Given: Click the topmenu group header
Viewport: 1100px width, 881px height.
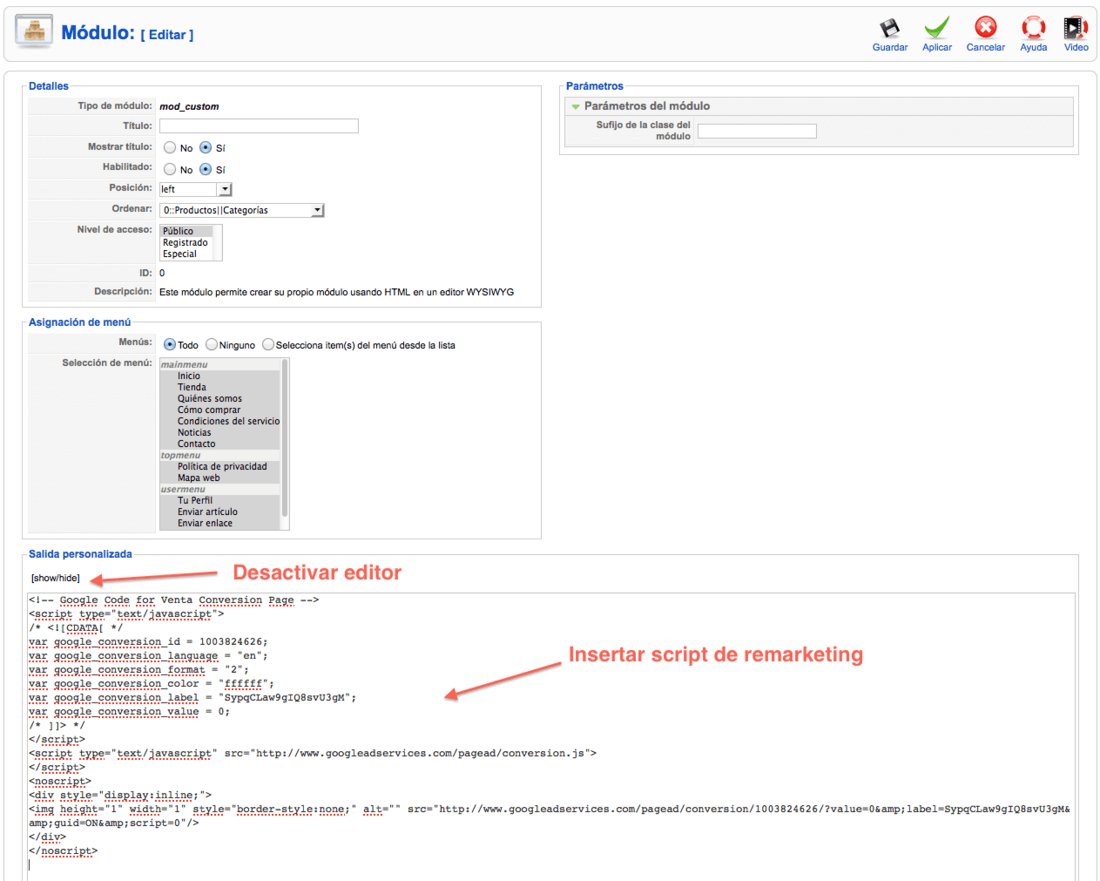Looking at the screenshot, I should (180, 455).
